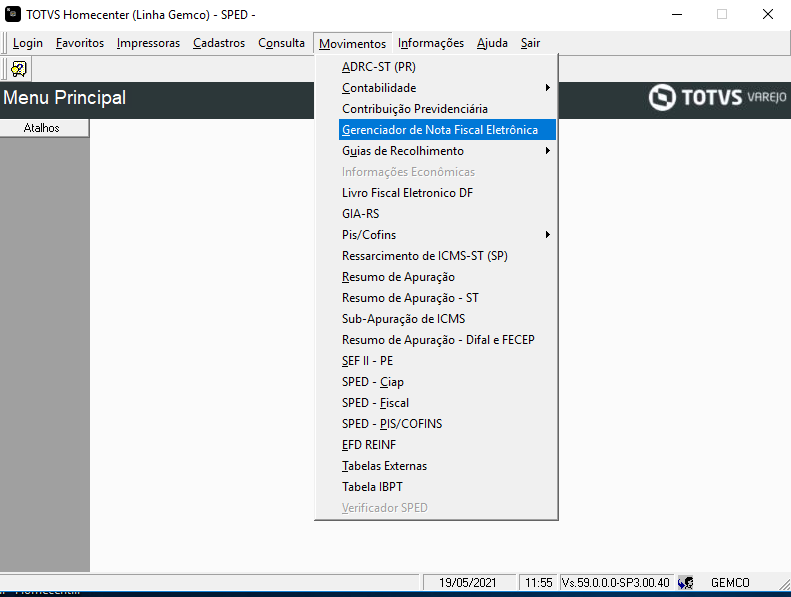Open the Login menu
This screenshot has height=597, width=791.
pos(28,43)
